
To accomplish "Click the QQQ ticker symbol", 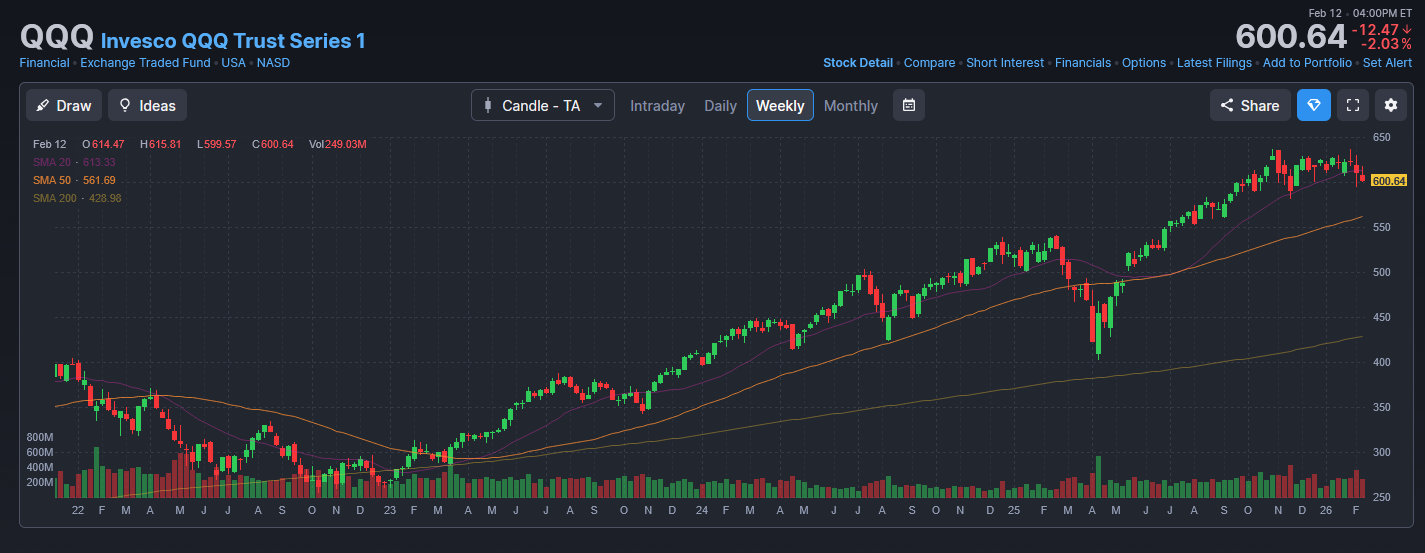I will point(57,37).
